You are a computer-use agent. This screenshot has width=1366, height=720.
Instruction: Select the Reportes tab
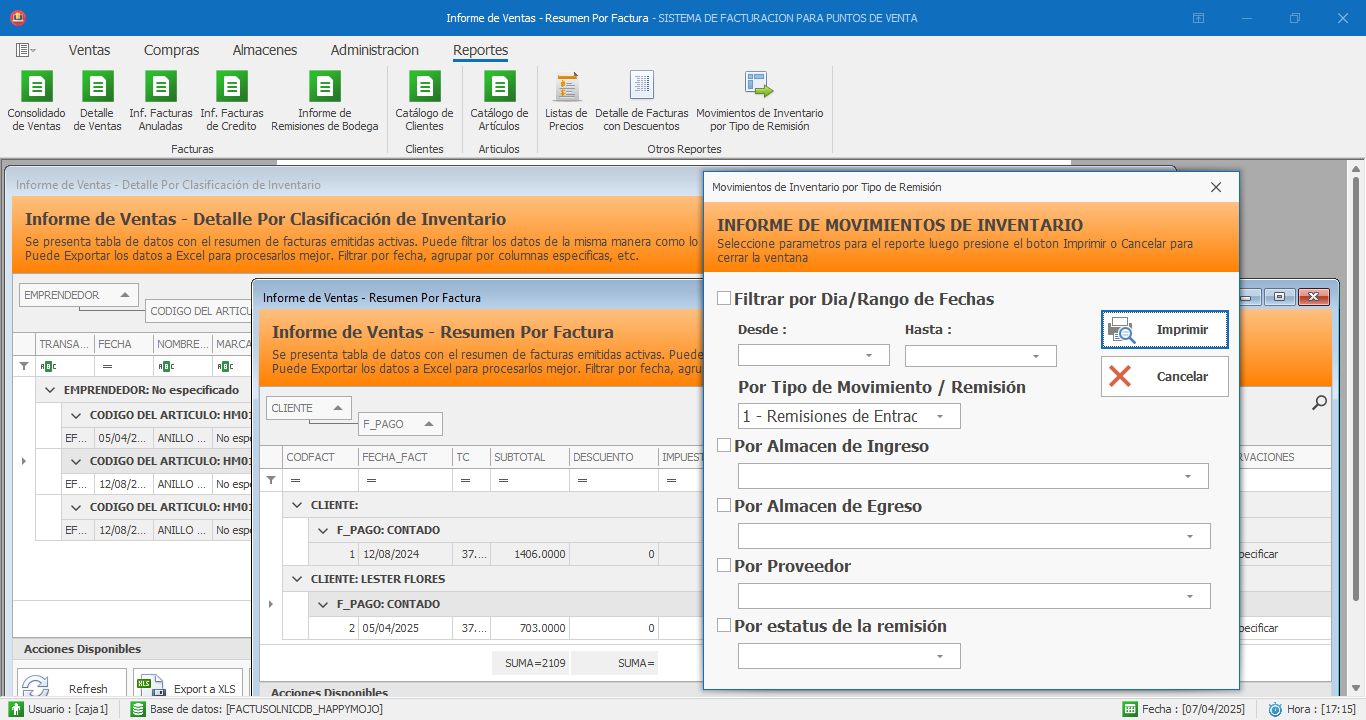tap(481, 50)
